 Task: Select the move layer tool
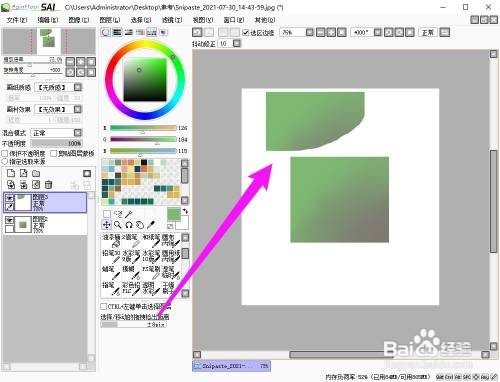[x=107, y=225]
